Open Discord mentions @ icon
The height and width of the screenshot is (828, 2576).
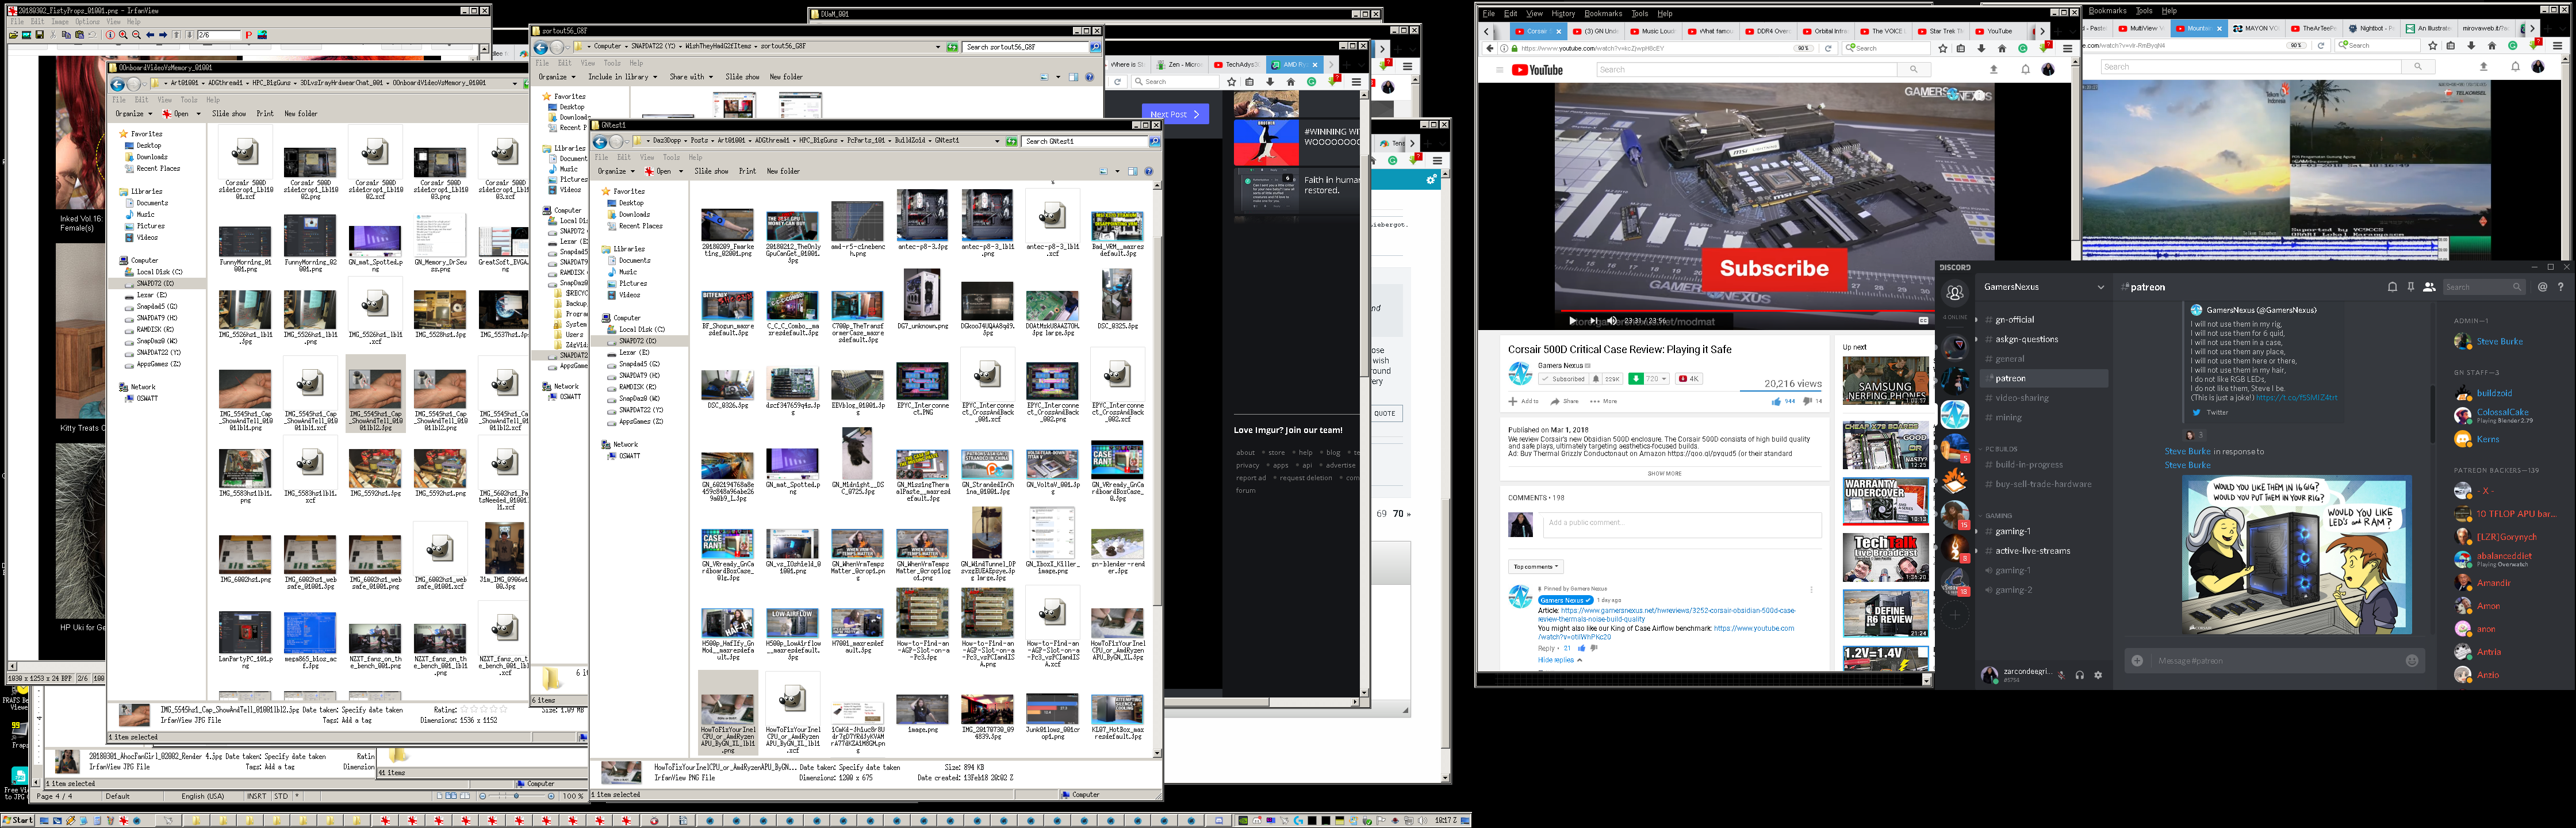click(x=2542, y=287)
